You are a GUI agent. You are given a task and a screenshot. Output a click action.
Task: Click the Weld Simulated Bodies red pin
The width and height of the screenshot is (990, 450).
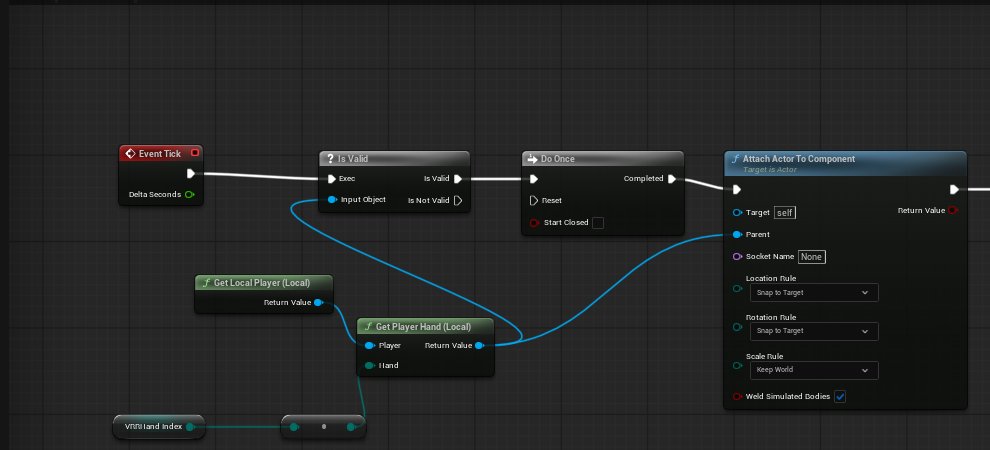click(737, 396)
